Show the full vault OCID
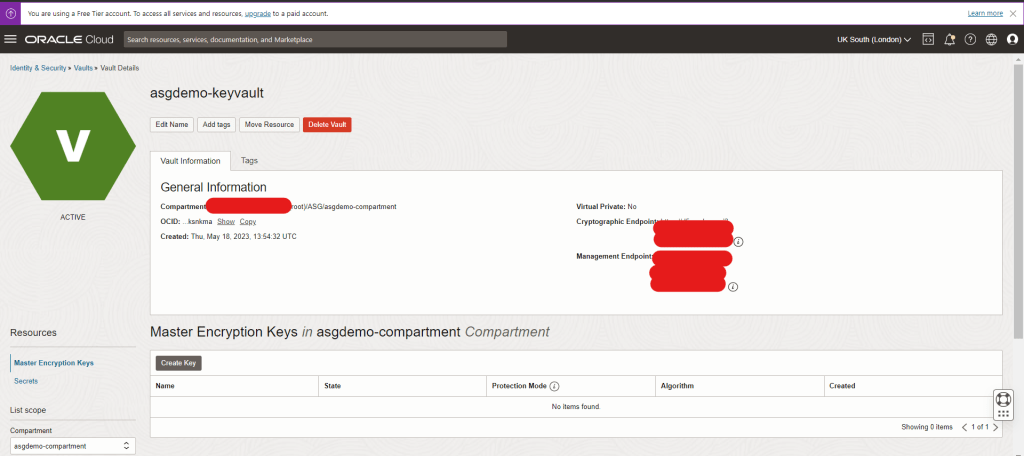Screen dimensions: 1024x456 pos(225,221)
